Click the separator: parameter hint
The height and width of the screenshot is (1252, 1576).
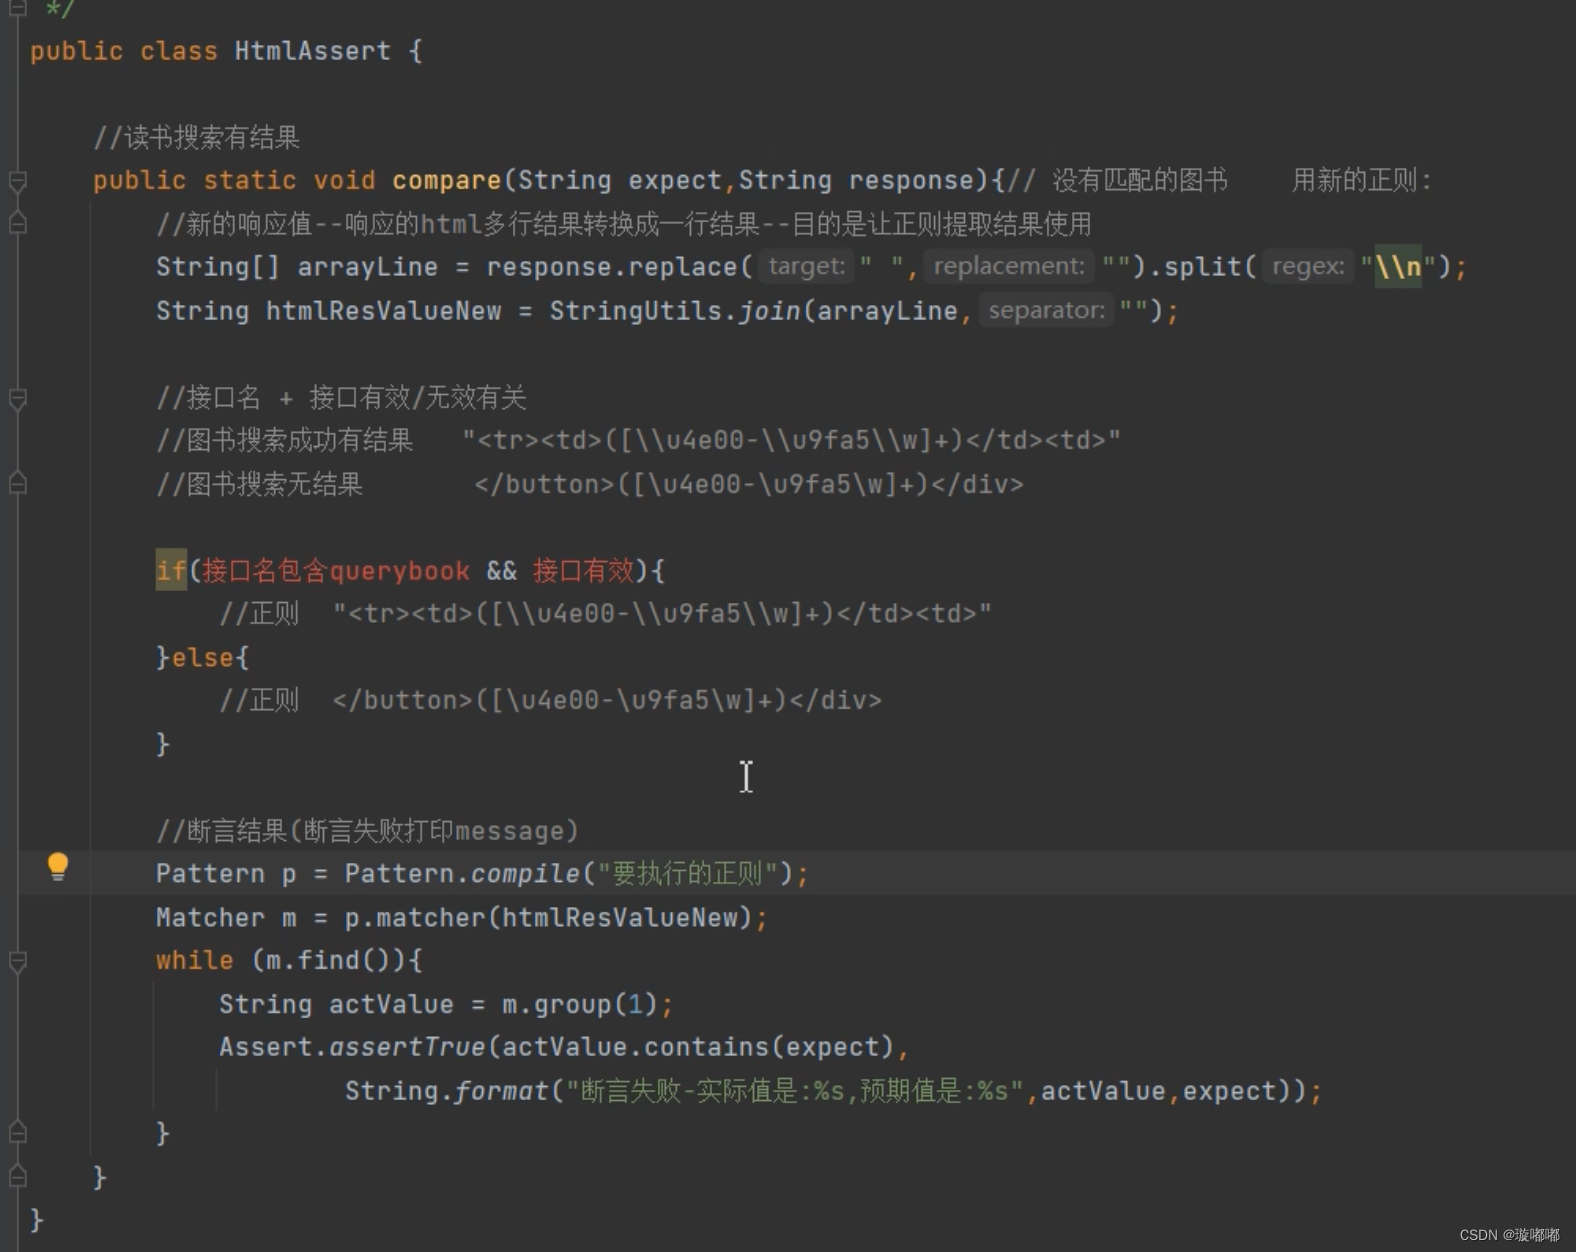(x=1046, y=310)
